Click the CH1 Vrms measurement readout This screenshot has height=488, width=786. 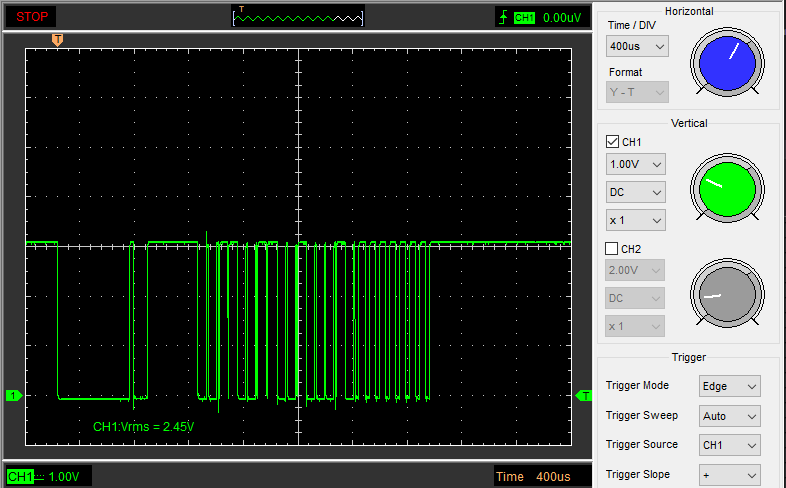point(143,427)
